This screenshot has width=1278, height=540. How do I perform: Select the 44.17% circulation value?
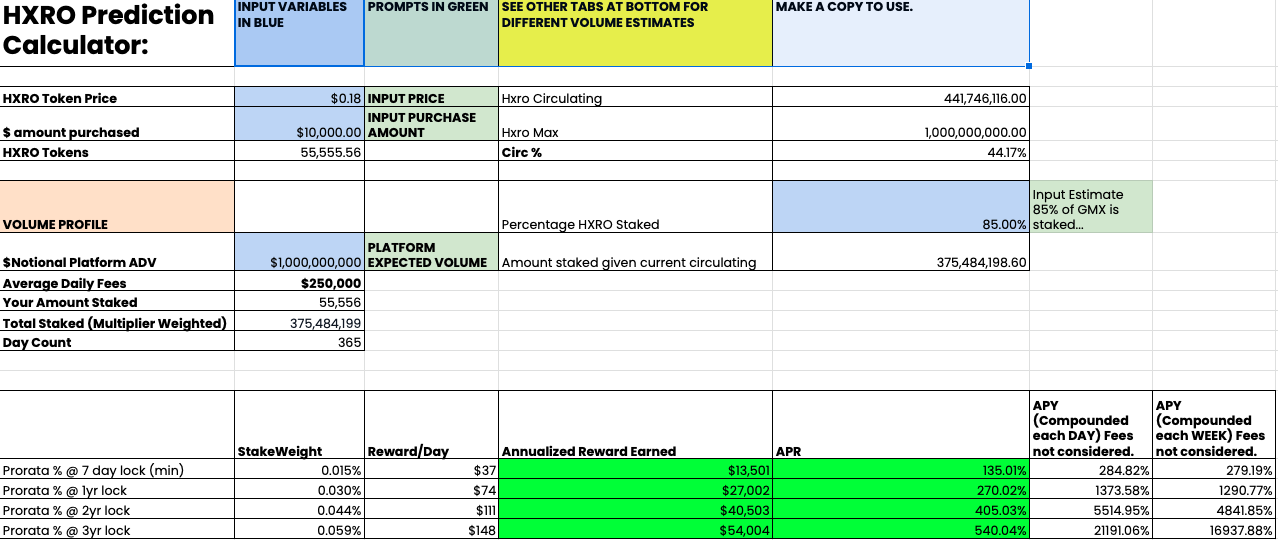(901, 152)
